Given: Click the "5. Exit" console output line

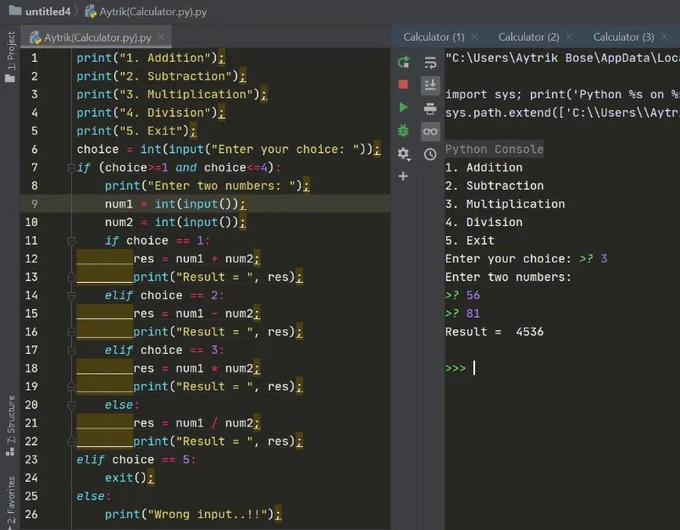Looking at the screenshot, I should coord(470,241).
